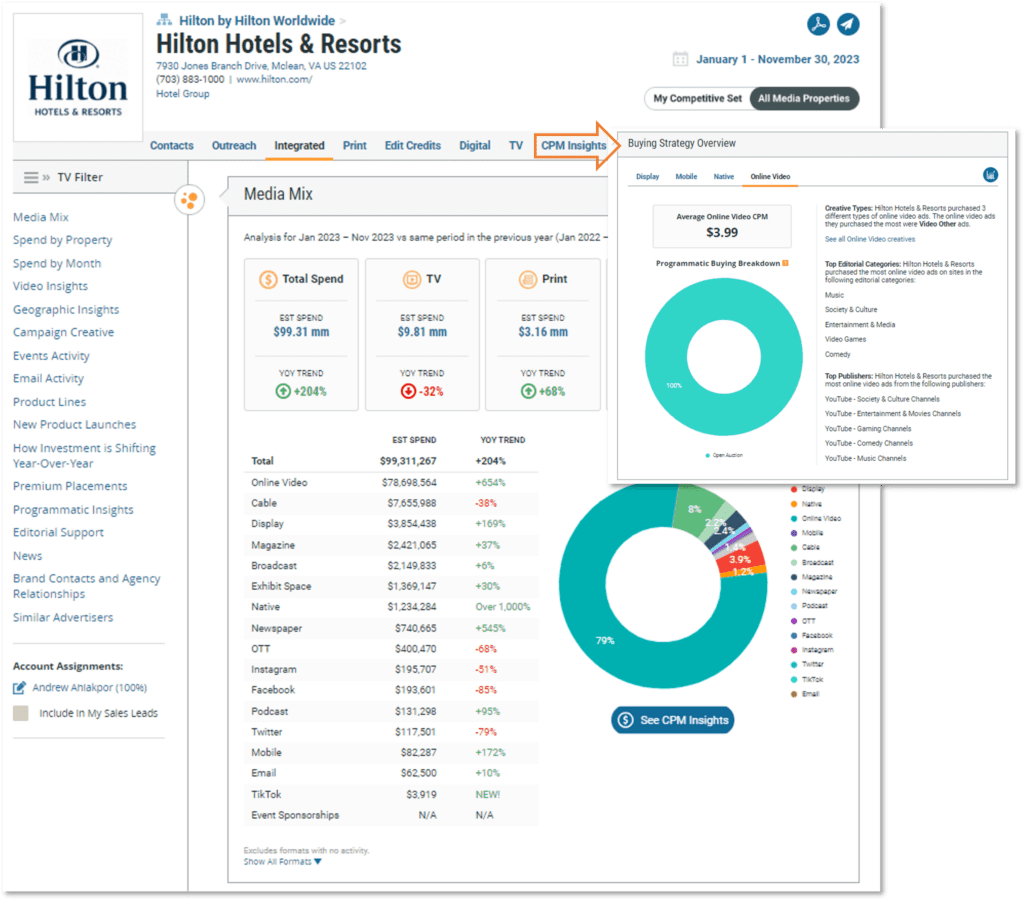Click the chart icon in Buying Strategy Overview

(990, 175)
